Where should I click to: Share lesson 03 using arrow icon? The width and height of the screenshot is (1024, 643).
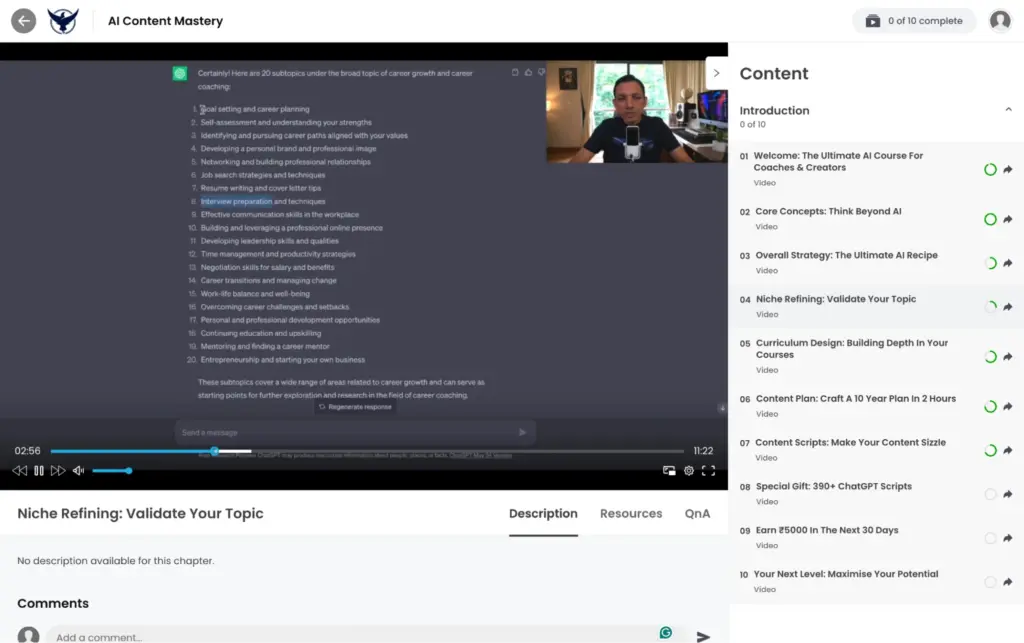click(x=1008, y=263)
